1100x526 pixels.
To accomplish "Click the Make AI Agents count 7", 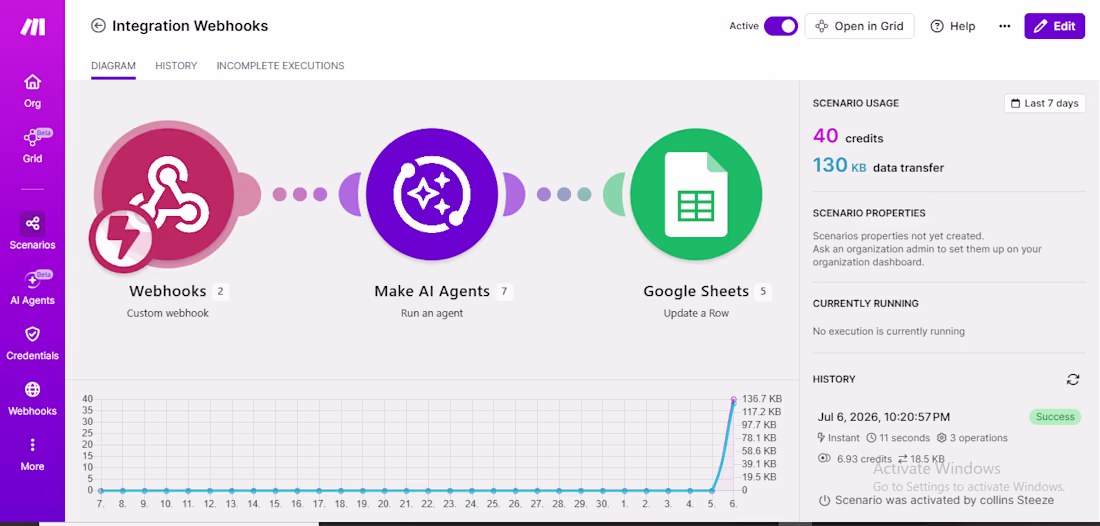I will click(x=504, y=291).
